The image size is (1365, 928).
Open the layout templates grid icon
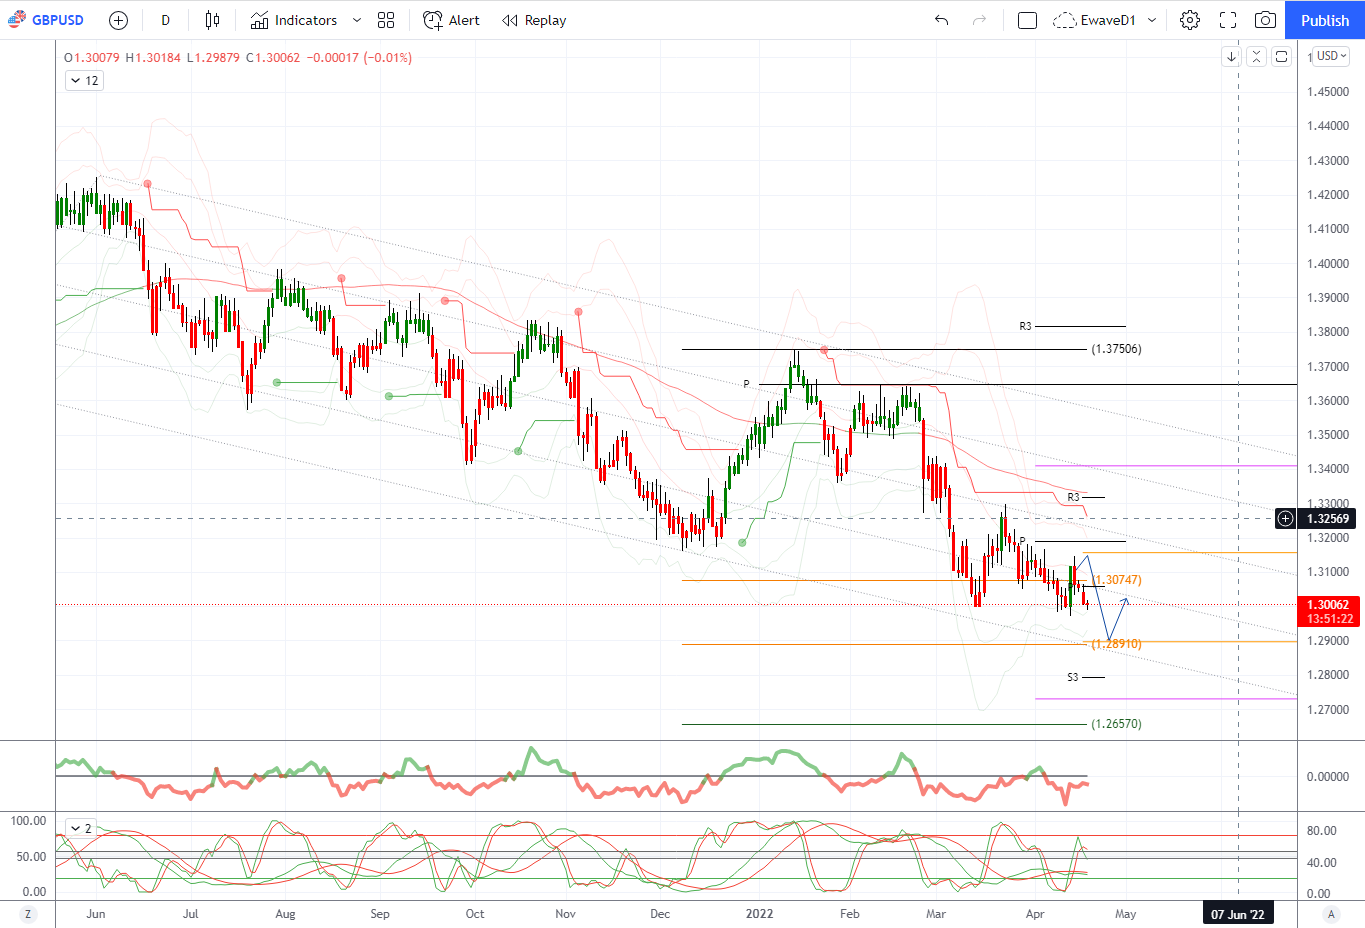click(386, 20)
